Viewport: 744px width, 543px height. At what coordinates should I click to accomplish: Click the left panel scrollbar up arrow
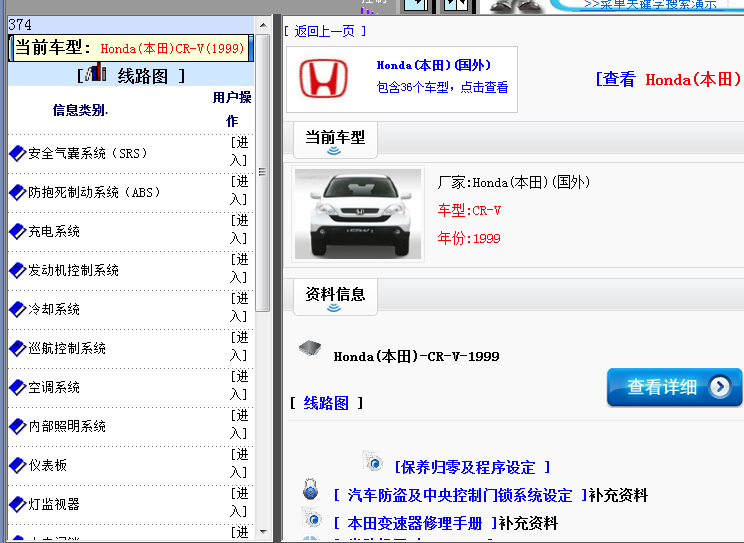pyautogui.click(x=263, y=25)
